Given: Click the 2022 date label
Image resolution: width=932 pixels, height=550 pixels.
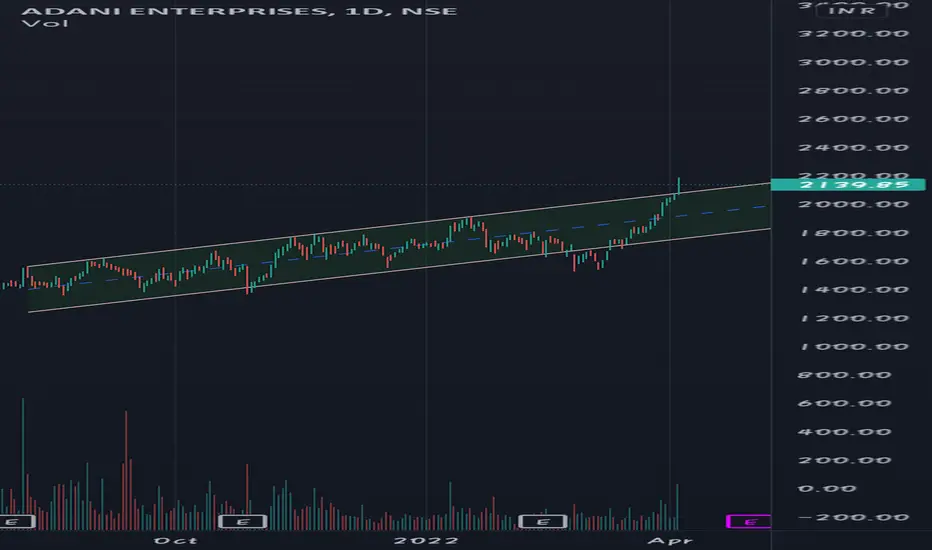Looking at the screenshot, I should pyautogui.click(x=426, y=540).
